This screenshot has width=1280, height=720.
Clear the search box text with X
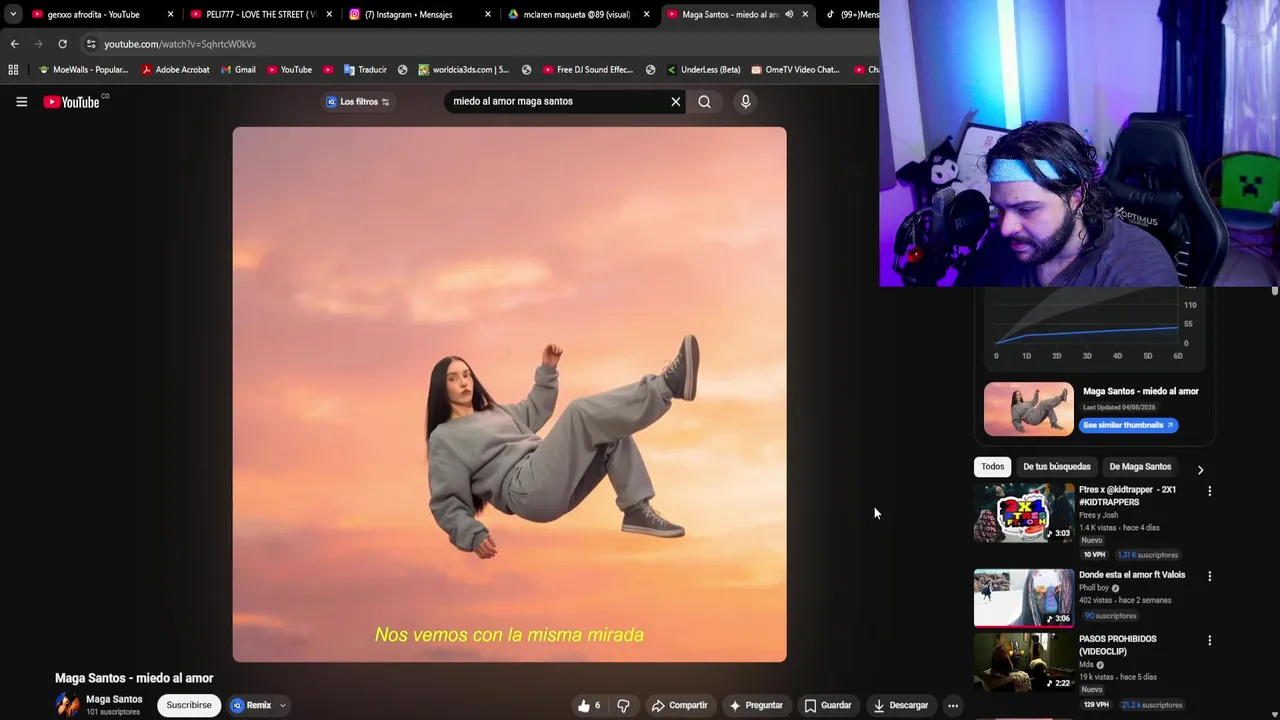[675, 101]
